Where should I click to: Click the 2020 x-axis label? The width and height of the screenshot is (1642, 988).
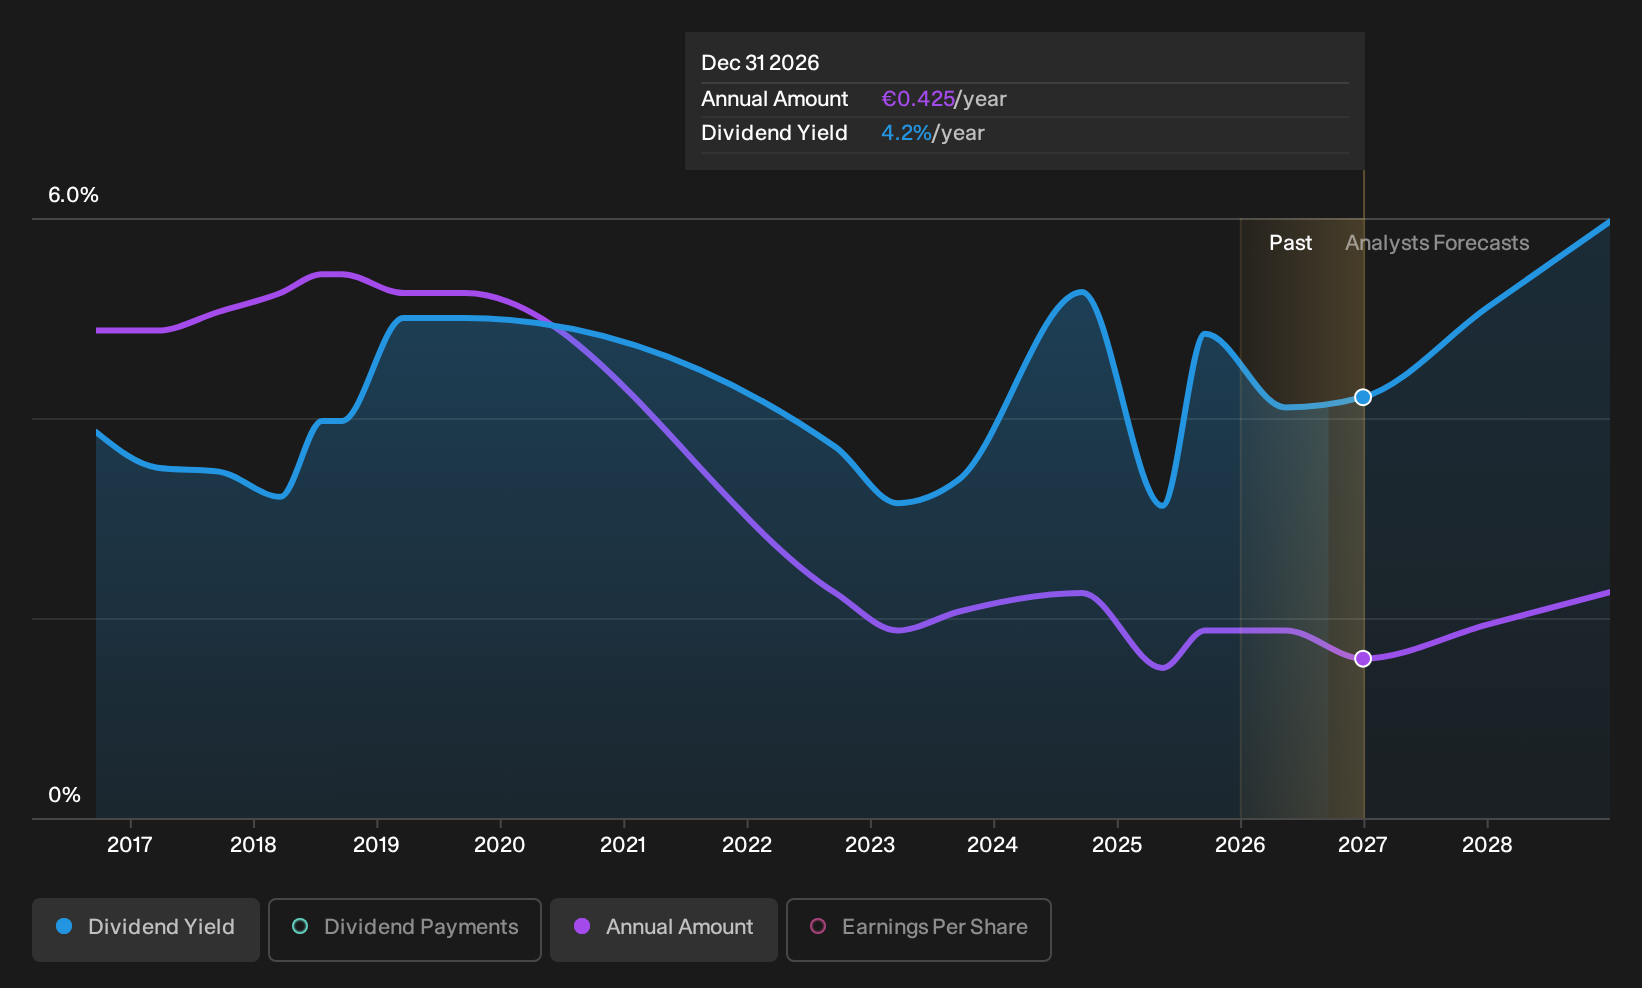pyautogui.click(x=499, y=845)
